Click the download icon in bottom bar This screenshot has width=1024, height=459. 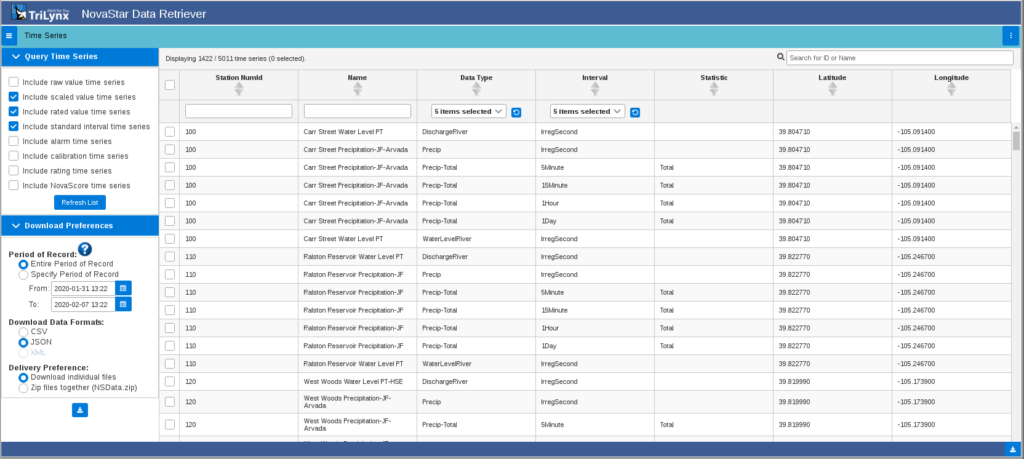tap(1012, 449)
